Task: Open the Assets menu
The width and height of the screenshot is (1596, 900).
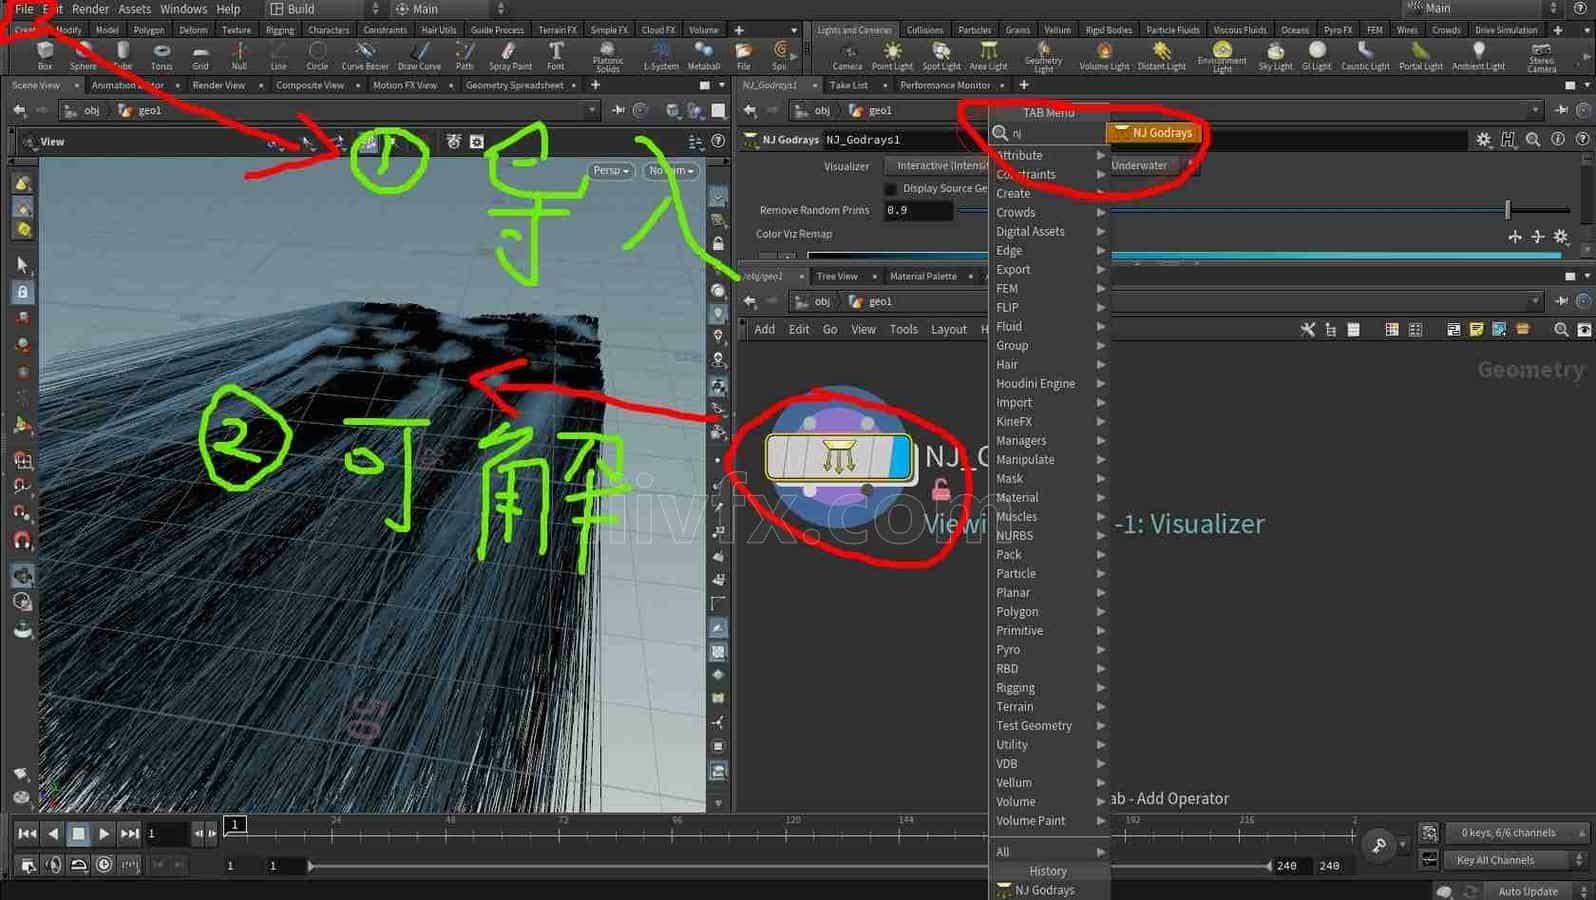Action: pyautogui.click(x=135, y=9)
